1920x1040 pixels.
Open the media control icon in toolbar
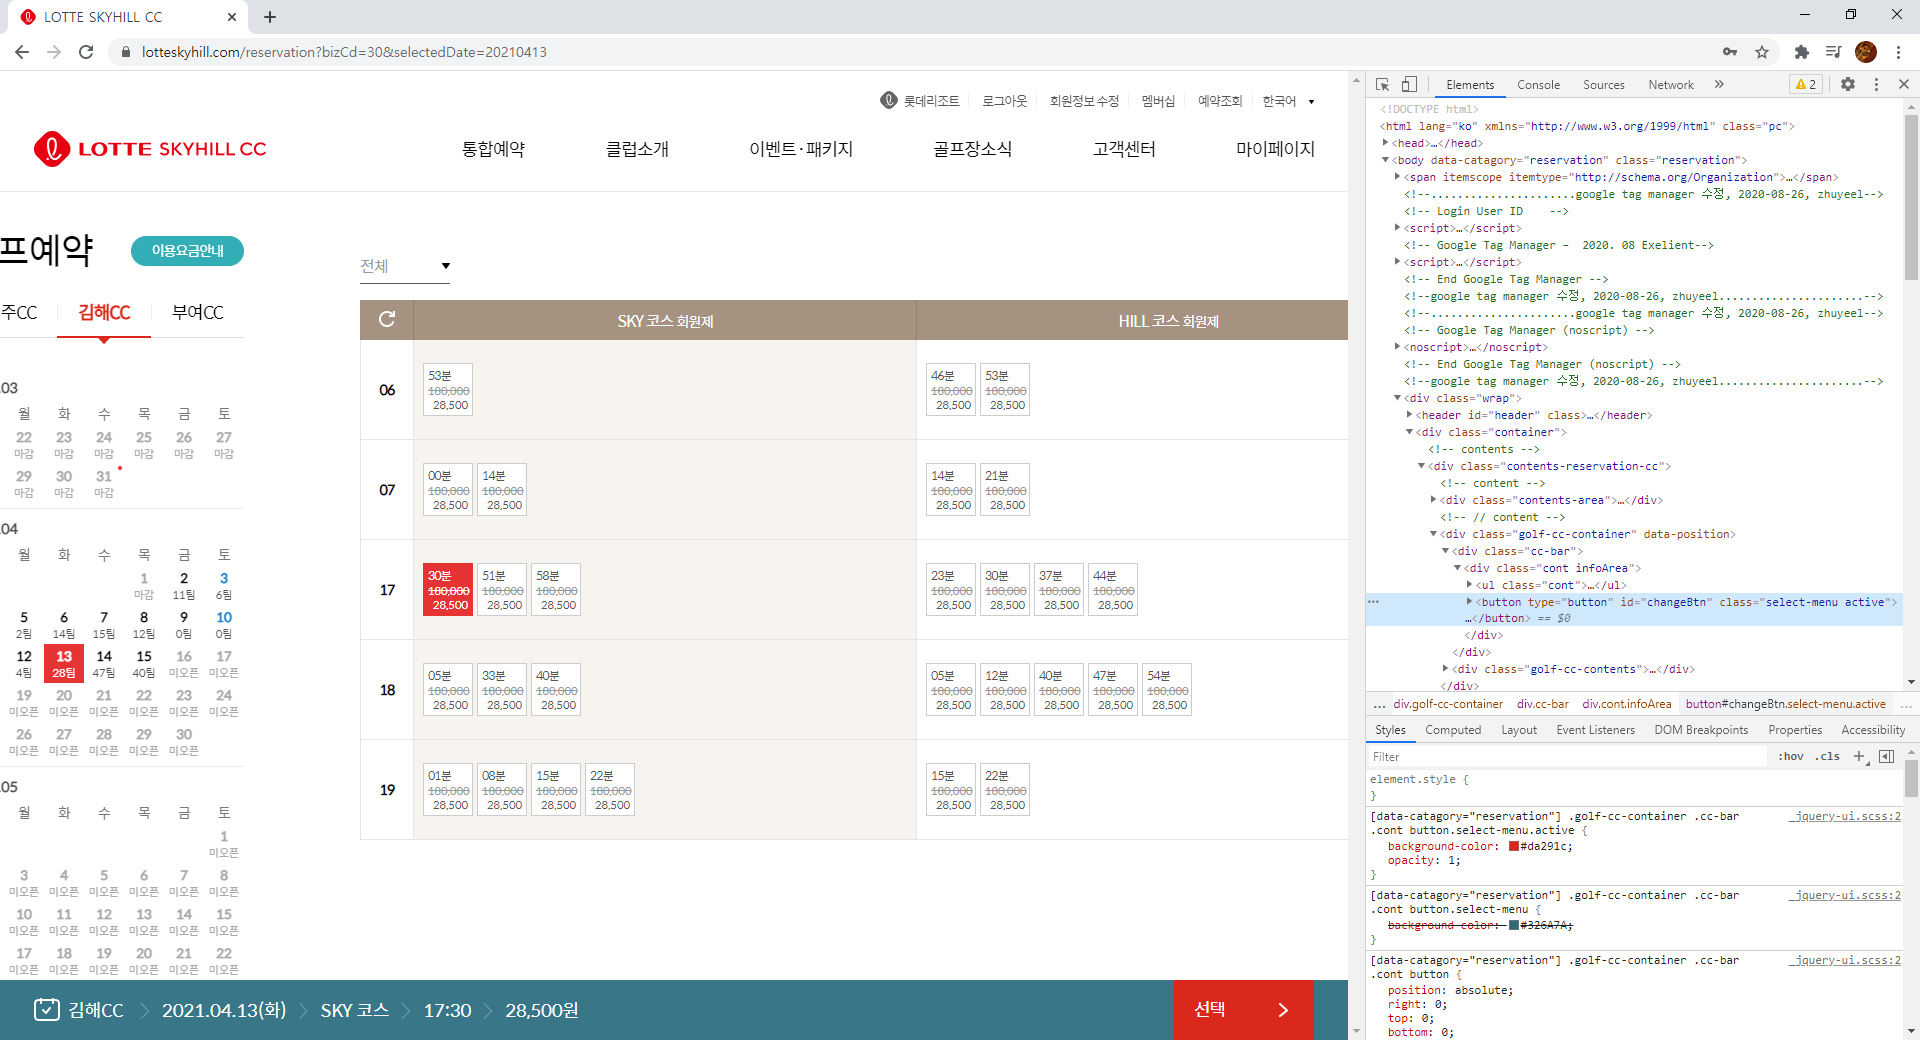tap(1833, 52)
